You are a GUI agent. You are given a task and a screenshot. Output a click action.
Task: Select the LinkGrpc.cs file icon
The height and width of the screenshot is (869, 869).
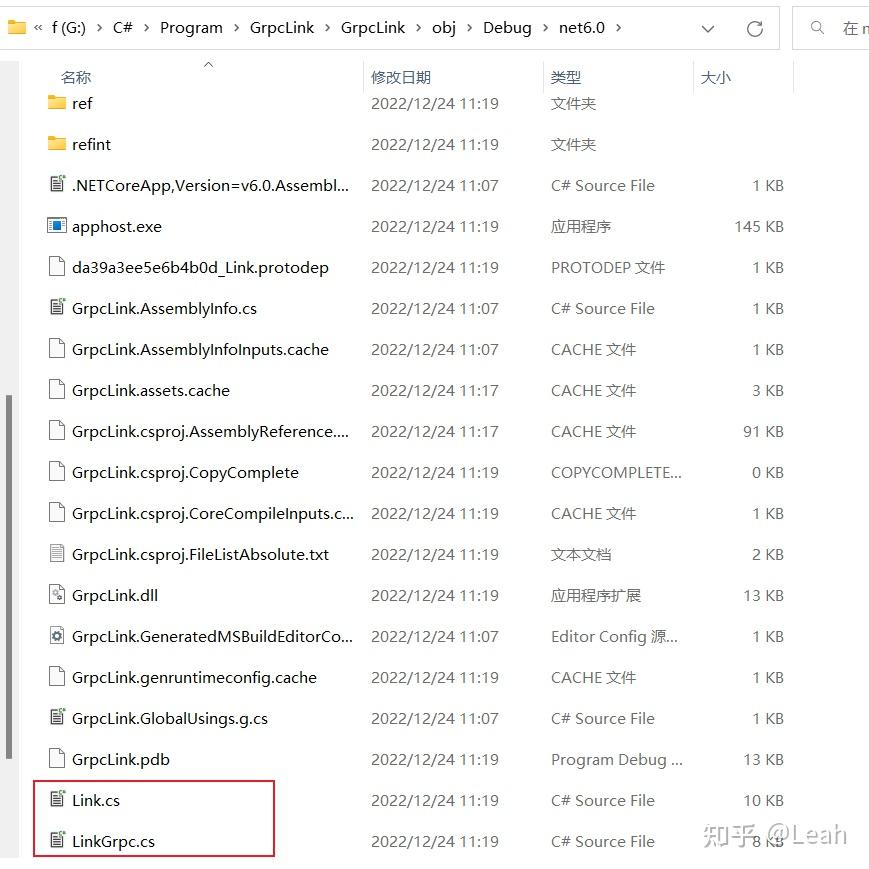57,841
